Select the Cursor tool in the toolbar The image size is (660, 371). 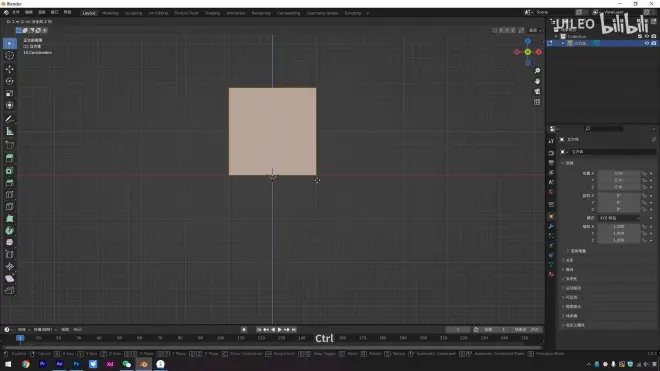(9, 56)
